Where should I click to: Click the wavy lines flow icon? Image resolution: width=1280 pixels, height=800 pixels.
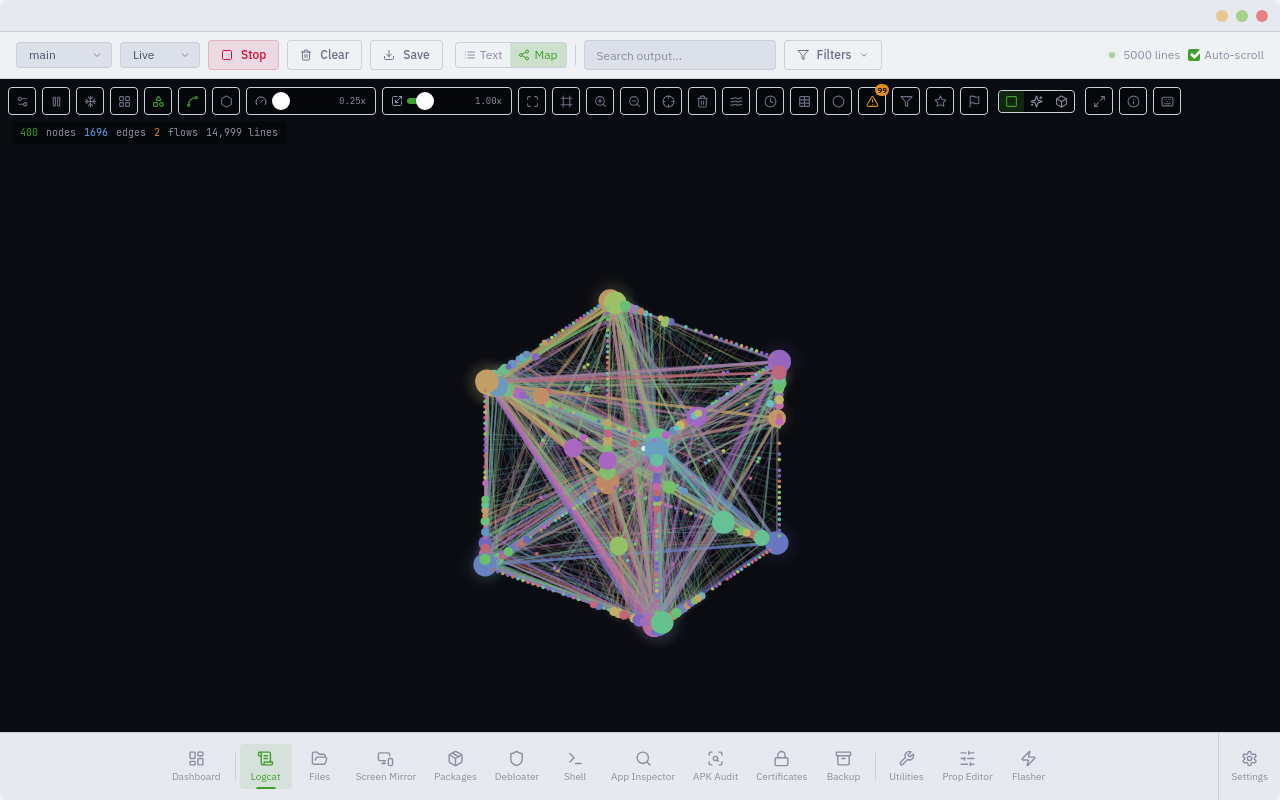(x=736, y=101)
